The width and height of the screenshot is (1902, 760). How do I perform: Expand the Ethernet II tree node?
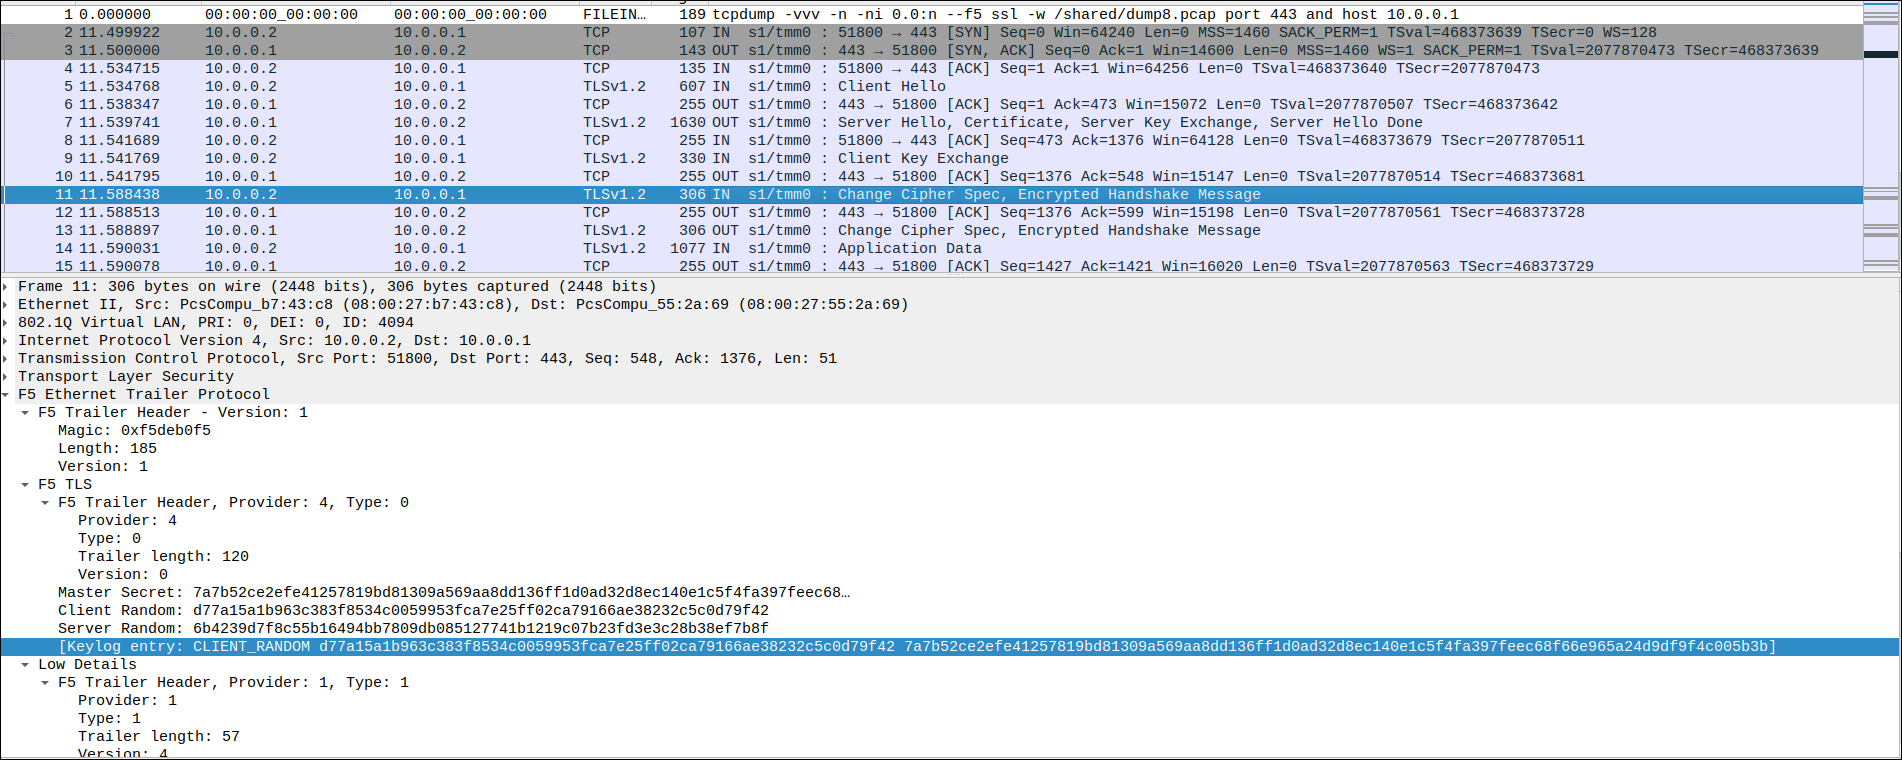pyautogui.click(x=6, y=305)
